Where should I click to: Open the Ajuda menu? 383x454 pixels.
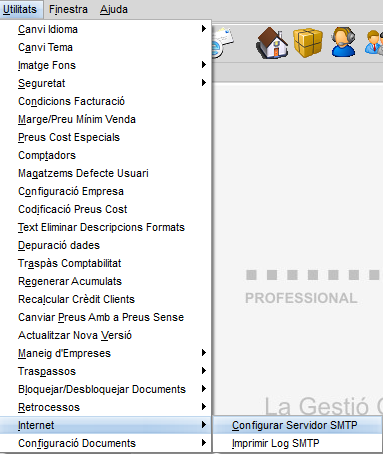114,9
